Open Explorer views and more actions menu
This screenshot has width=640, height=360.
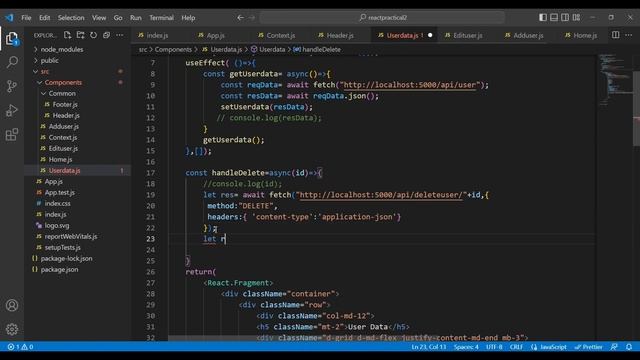coord(120,35)
